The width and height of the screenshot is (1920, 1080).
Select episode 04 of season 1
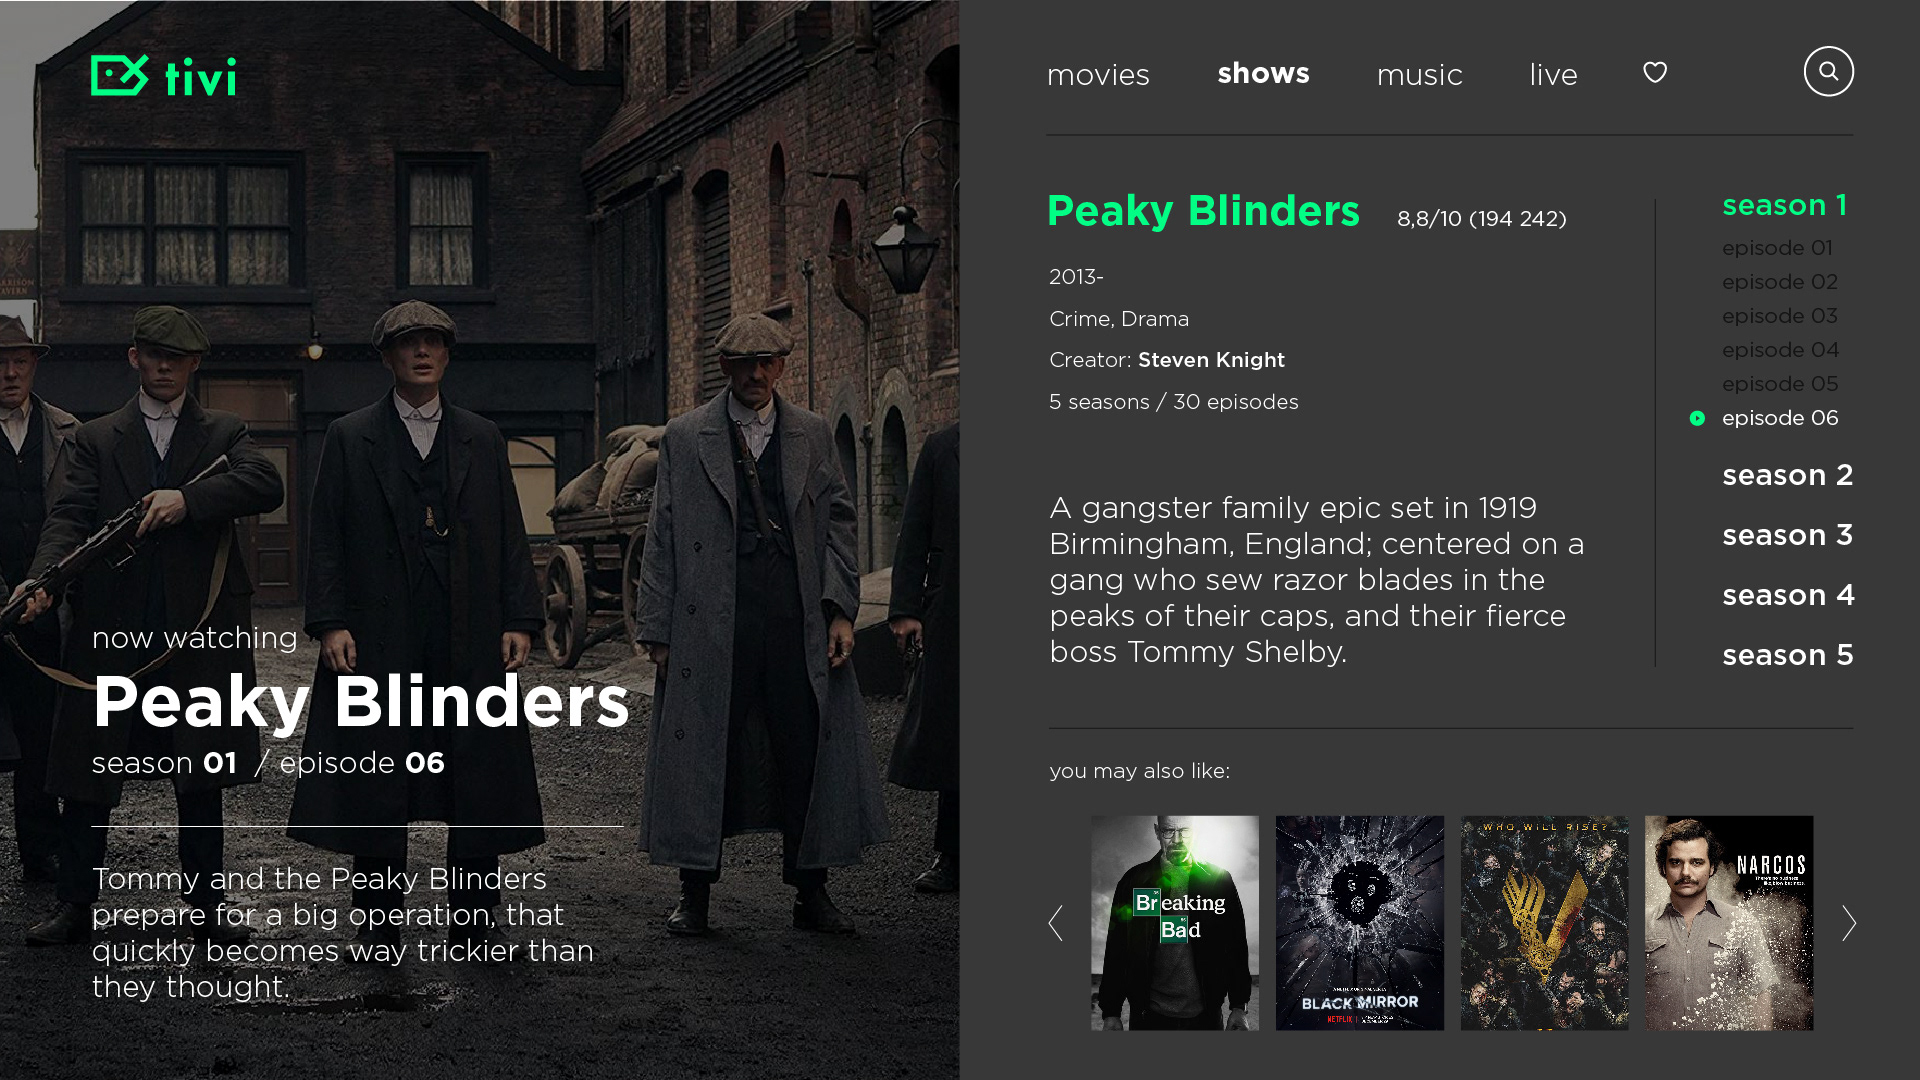tap(1780, 350)
